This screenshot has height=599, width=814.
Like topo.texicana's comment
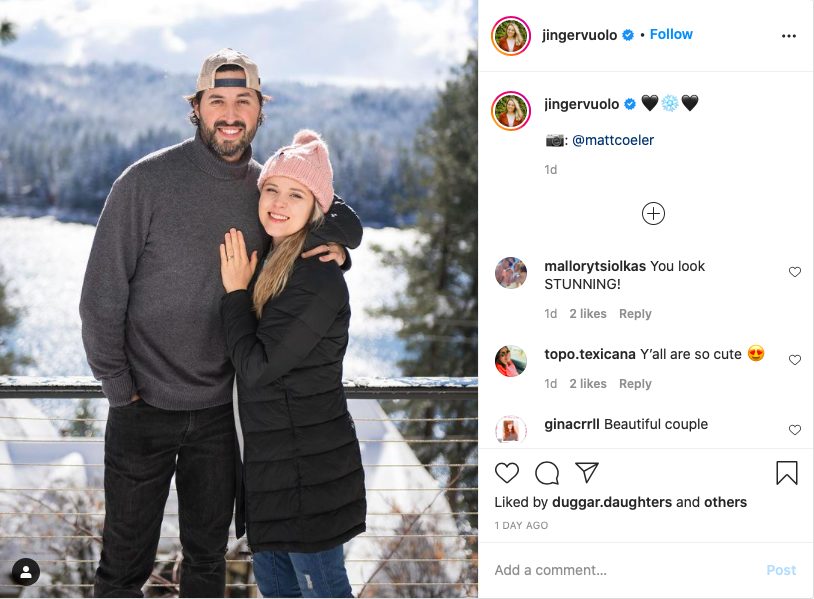(795, 360)
